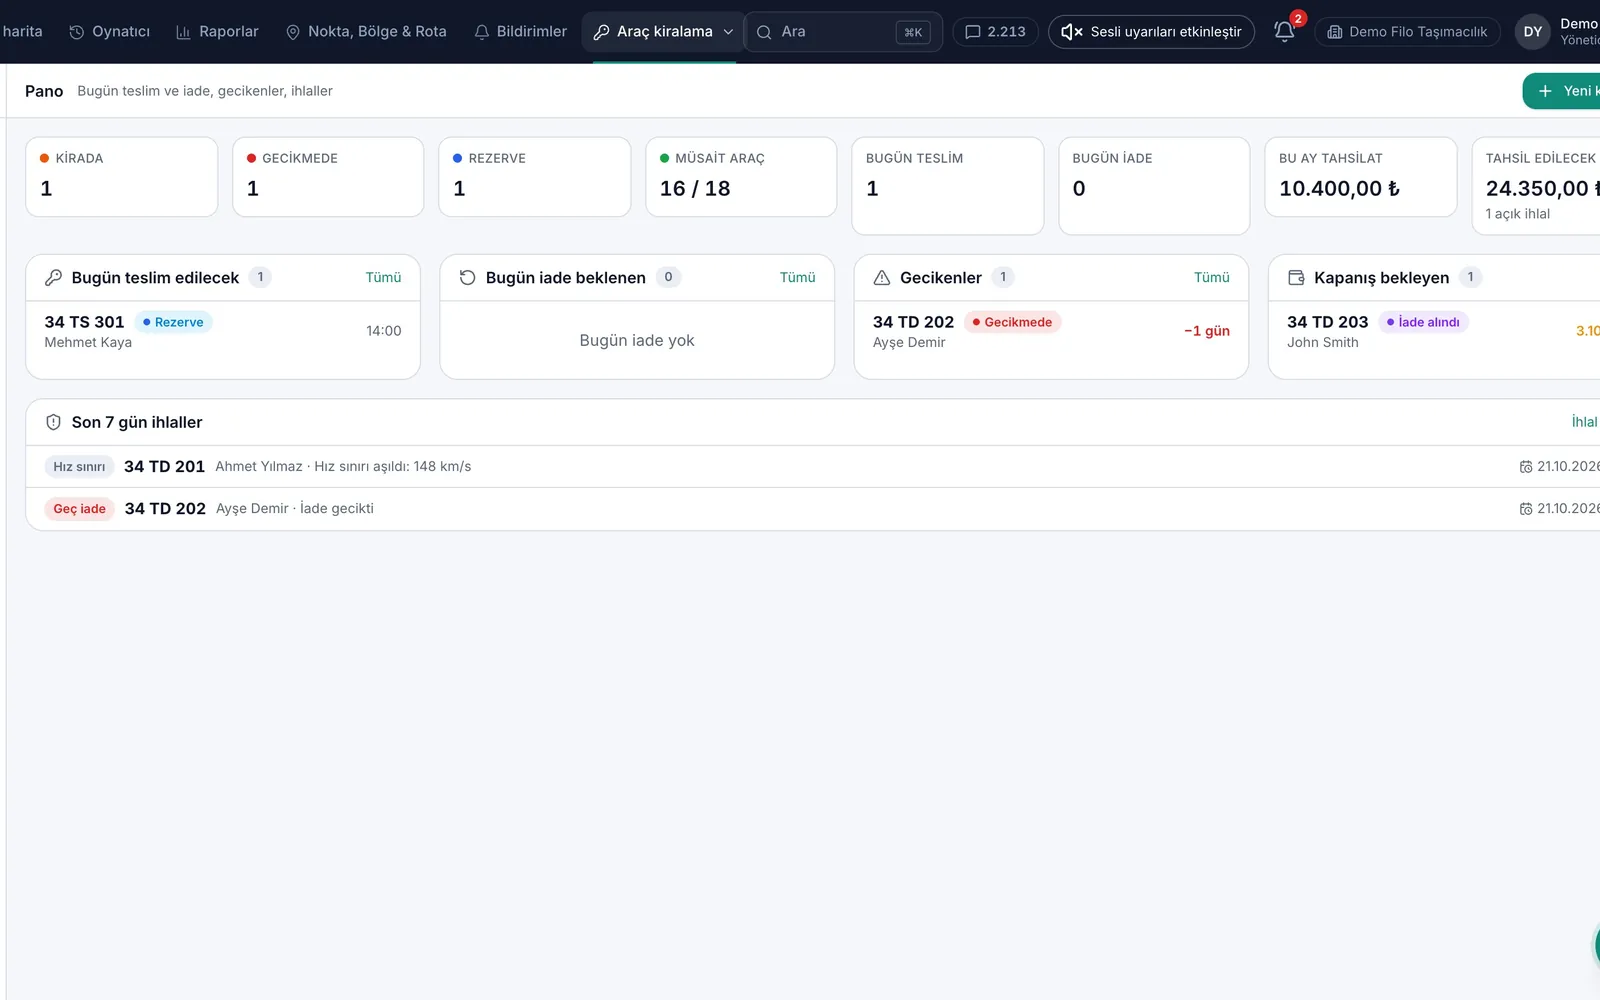Click the Geç iade violation tag
The height and width of the screenshot is (1000, 1600).
click(80, 509)
